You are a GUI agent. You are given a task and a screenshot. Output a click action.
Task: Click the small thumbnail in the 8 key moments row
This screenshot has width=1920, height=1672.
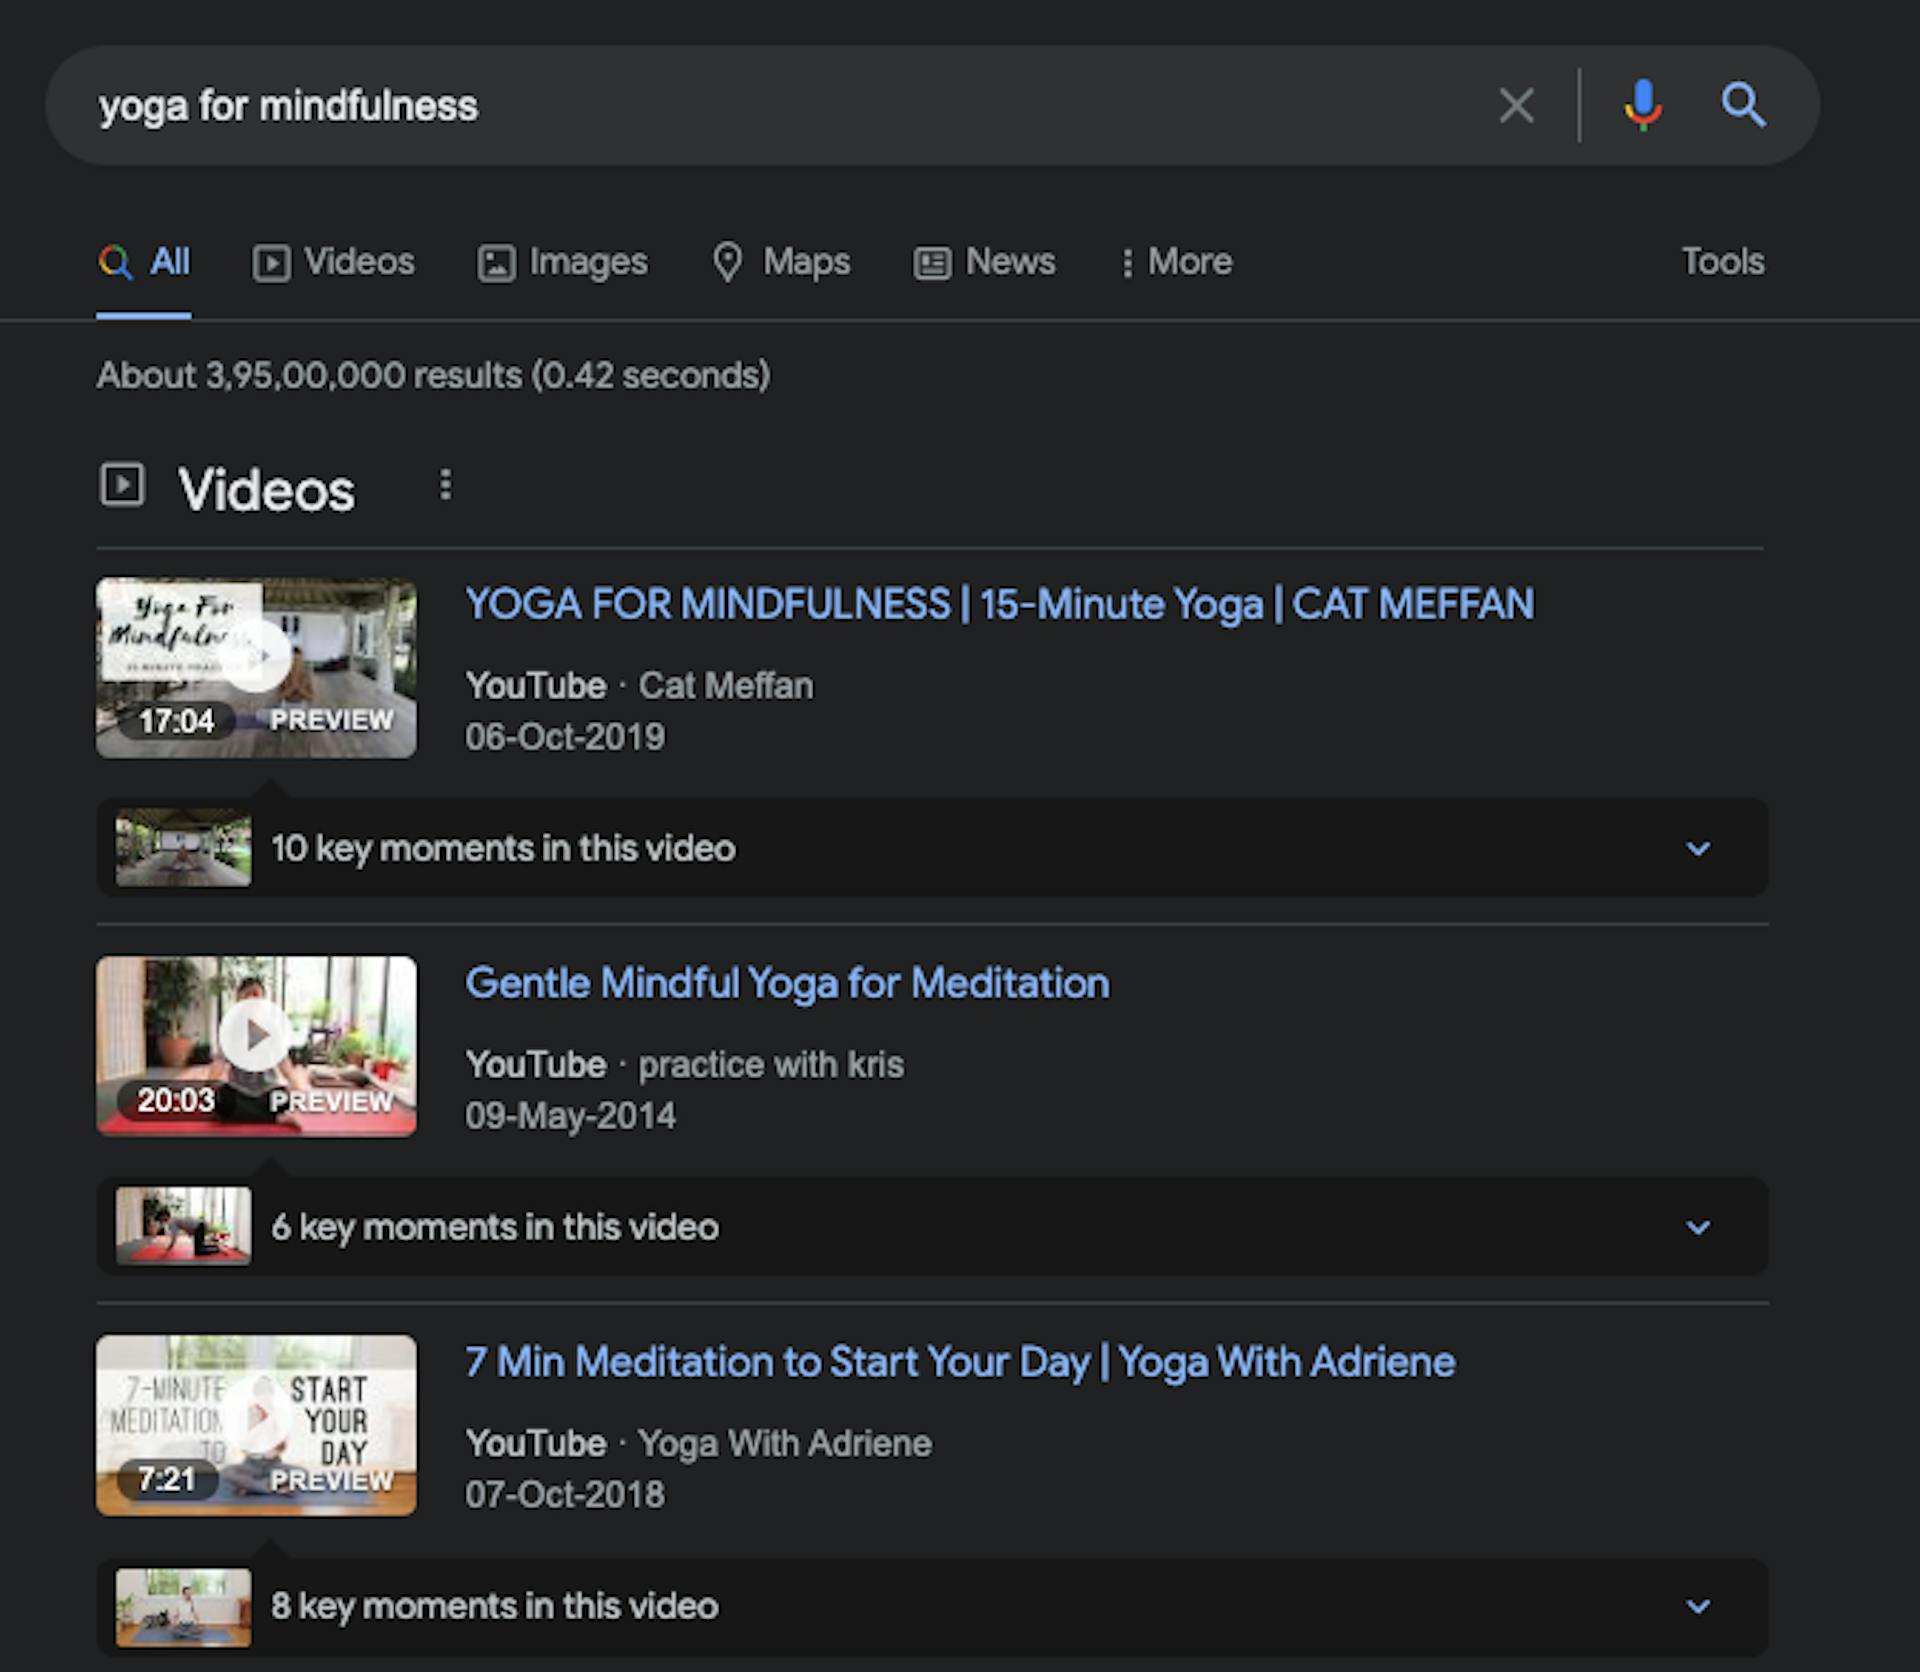point(183,1606)
